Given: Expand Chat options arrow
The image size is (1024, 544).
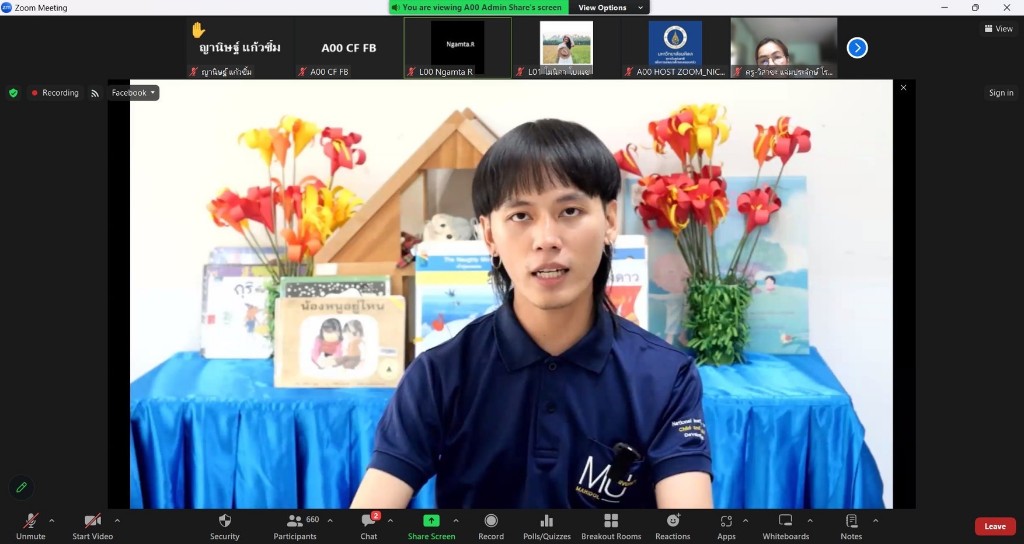Looking at the screenshot, I should 391,520.
